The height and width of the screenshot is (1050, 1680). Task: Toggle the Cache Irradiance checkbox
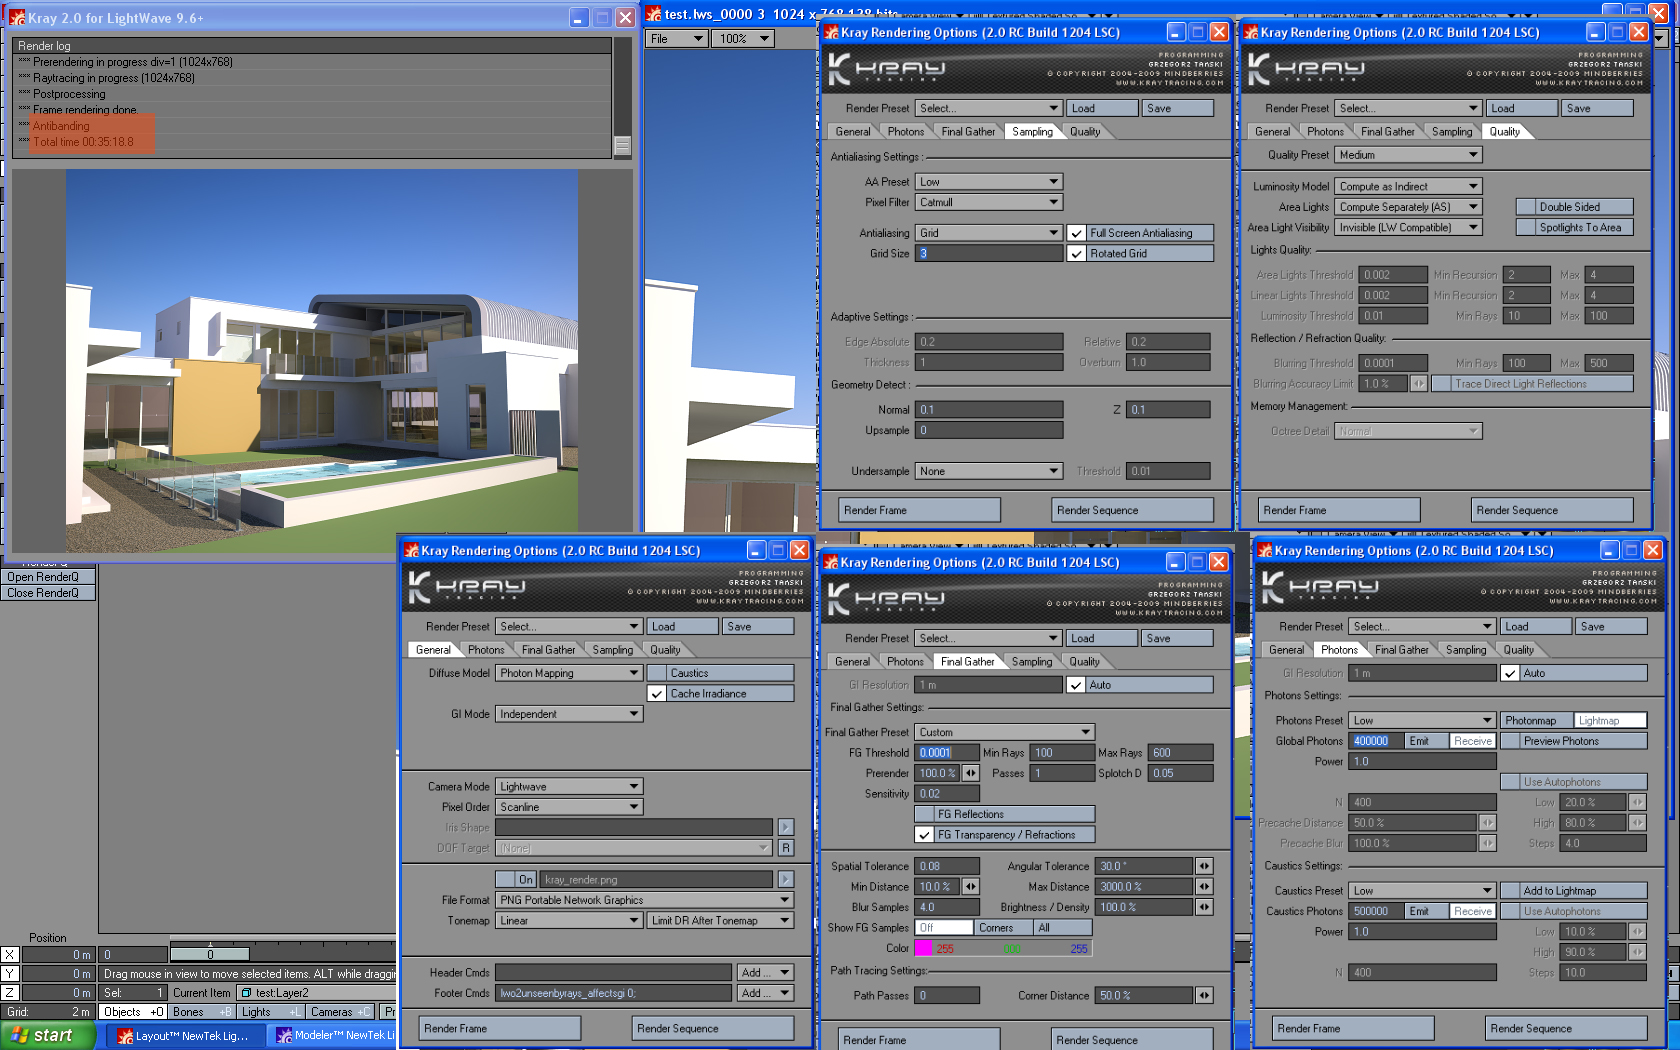click(x=657, y=694)
